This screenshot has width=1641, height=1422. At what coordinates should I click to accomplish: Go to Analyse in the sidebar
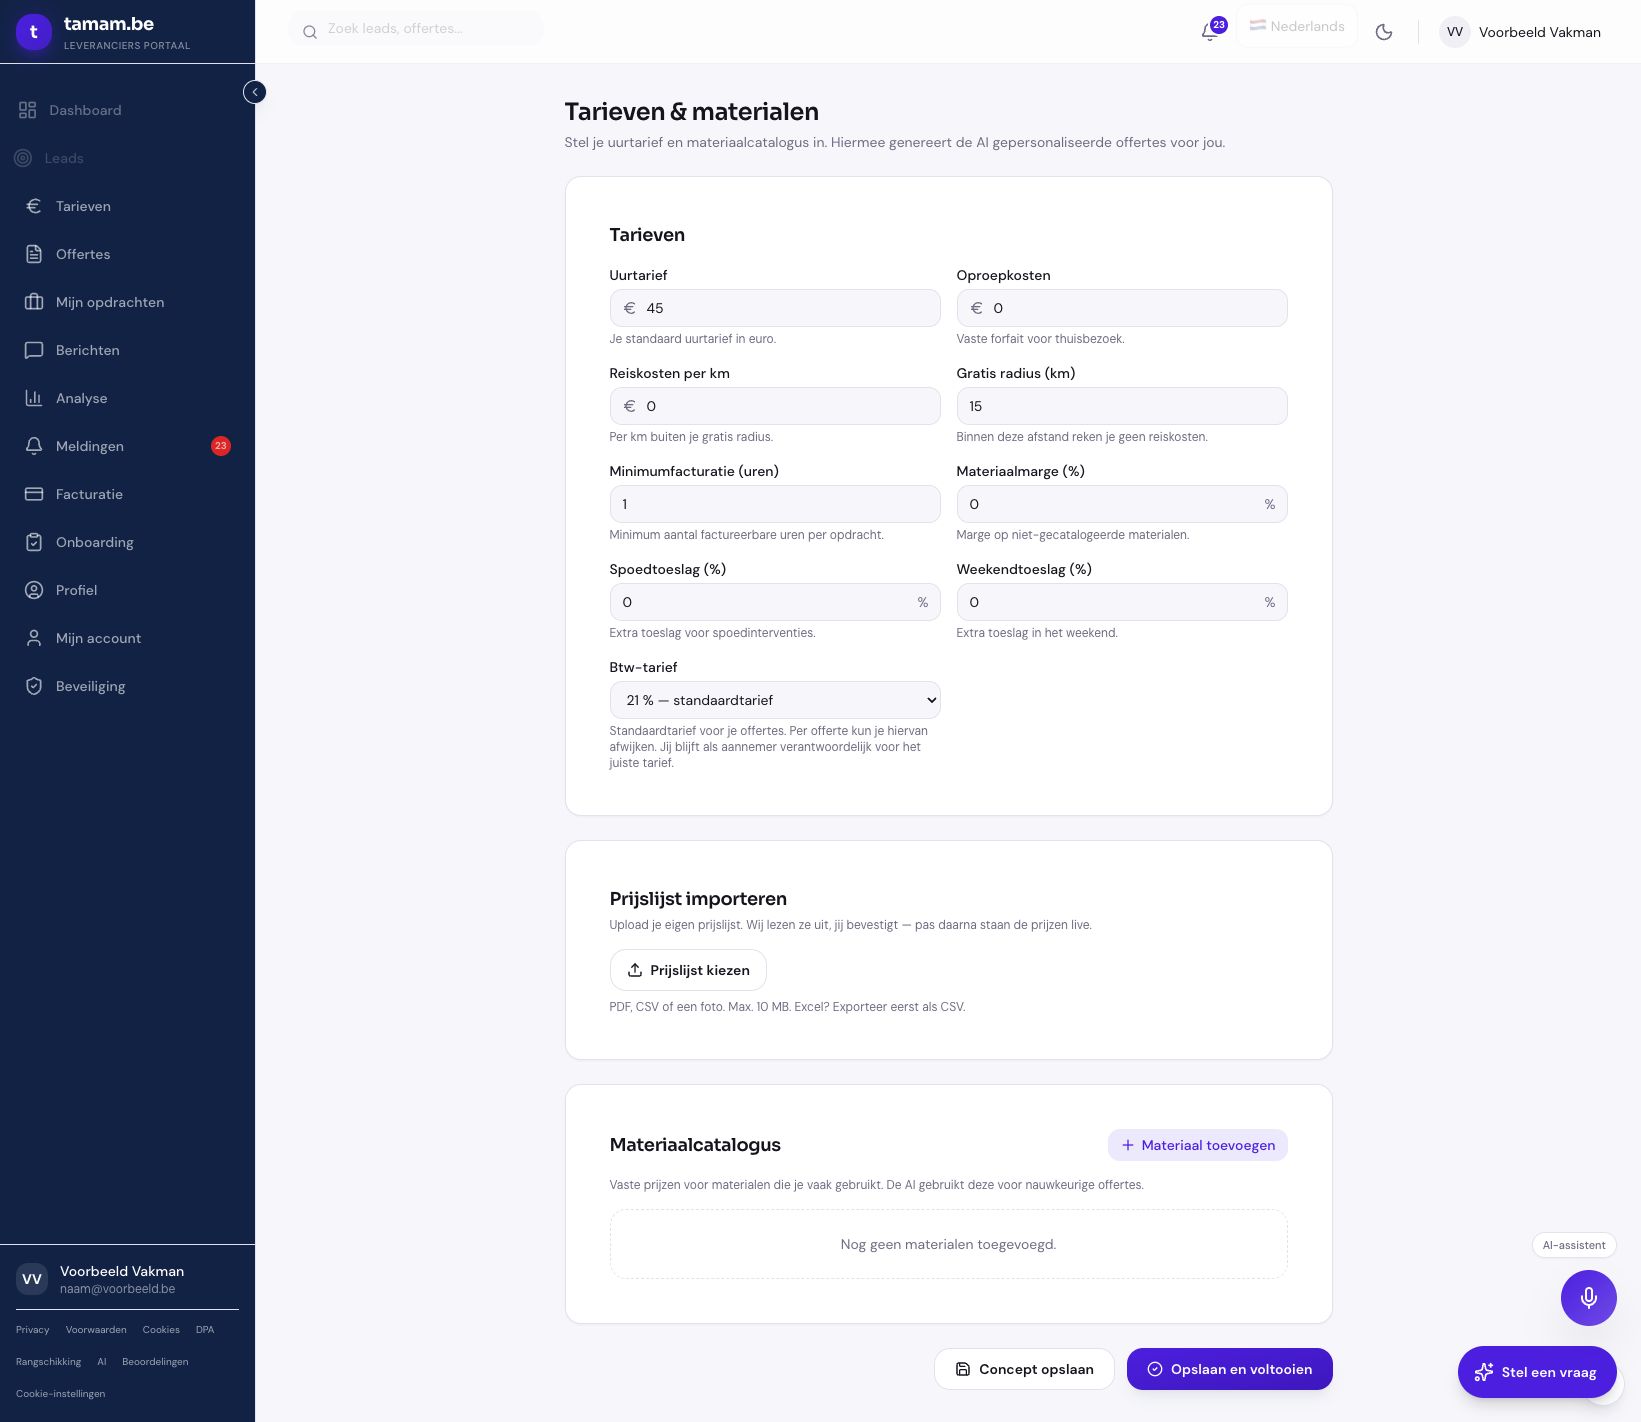pyautogui.click(x=127, y=398)
